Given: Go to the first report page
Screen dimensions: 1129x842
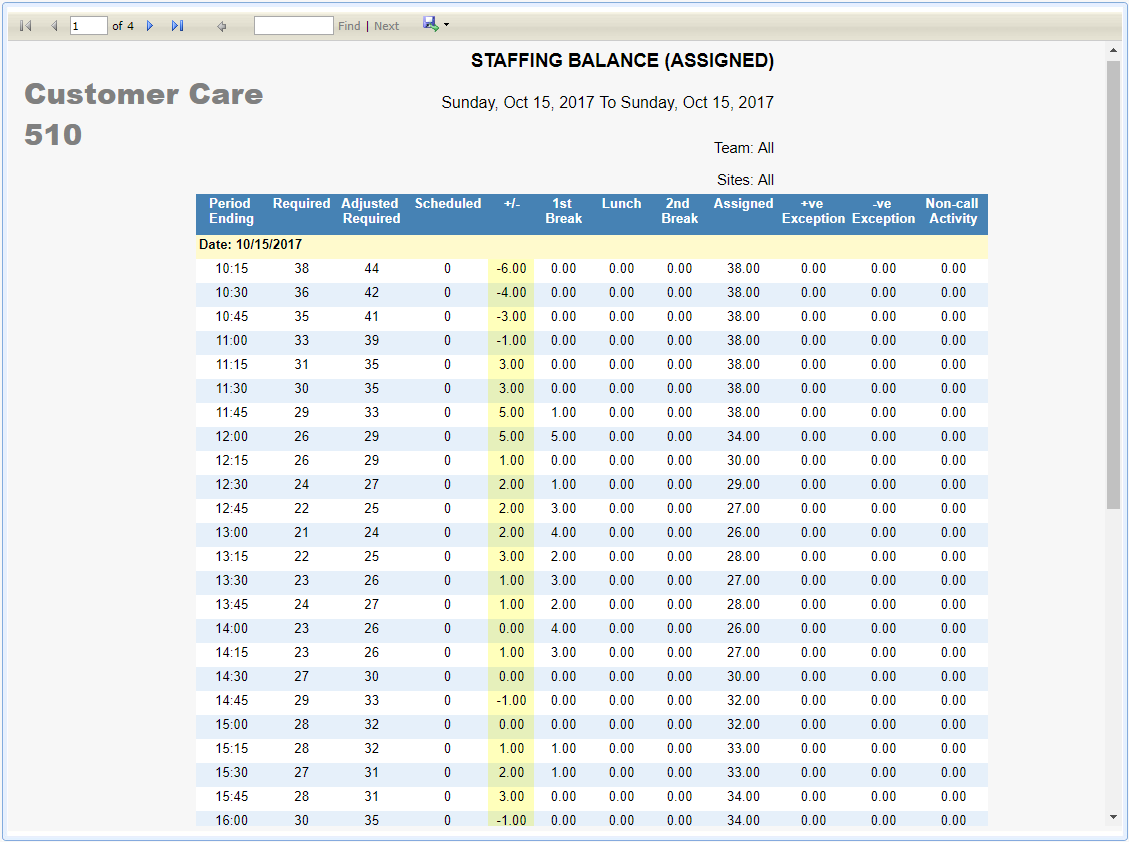Looking at the screenshot, I should coord(25,26).
